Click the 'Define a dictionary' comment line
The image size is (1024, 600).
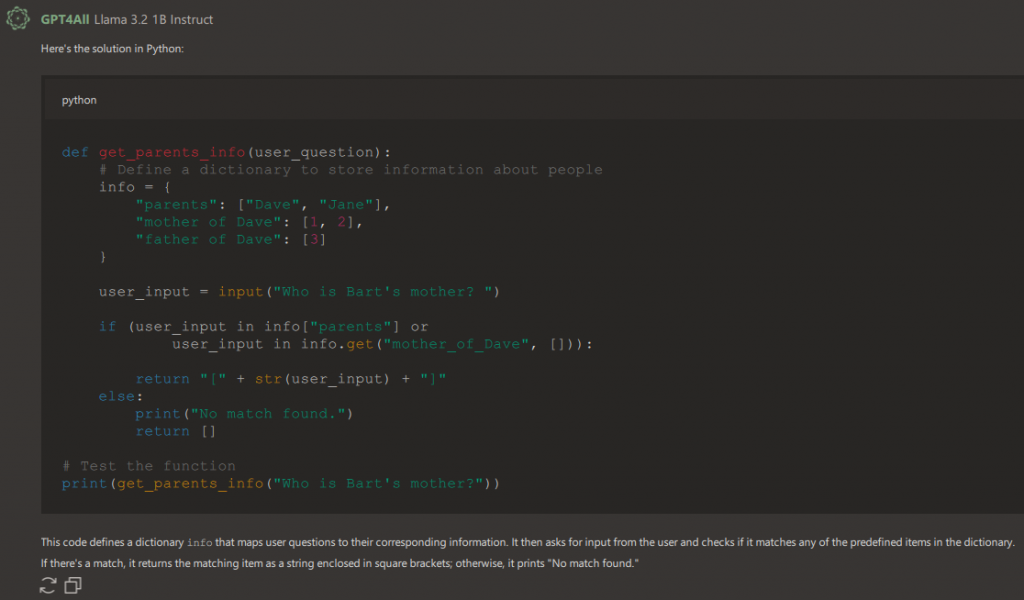tap(358, 170)
